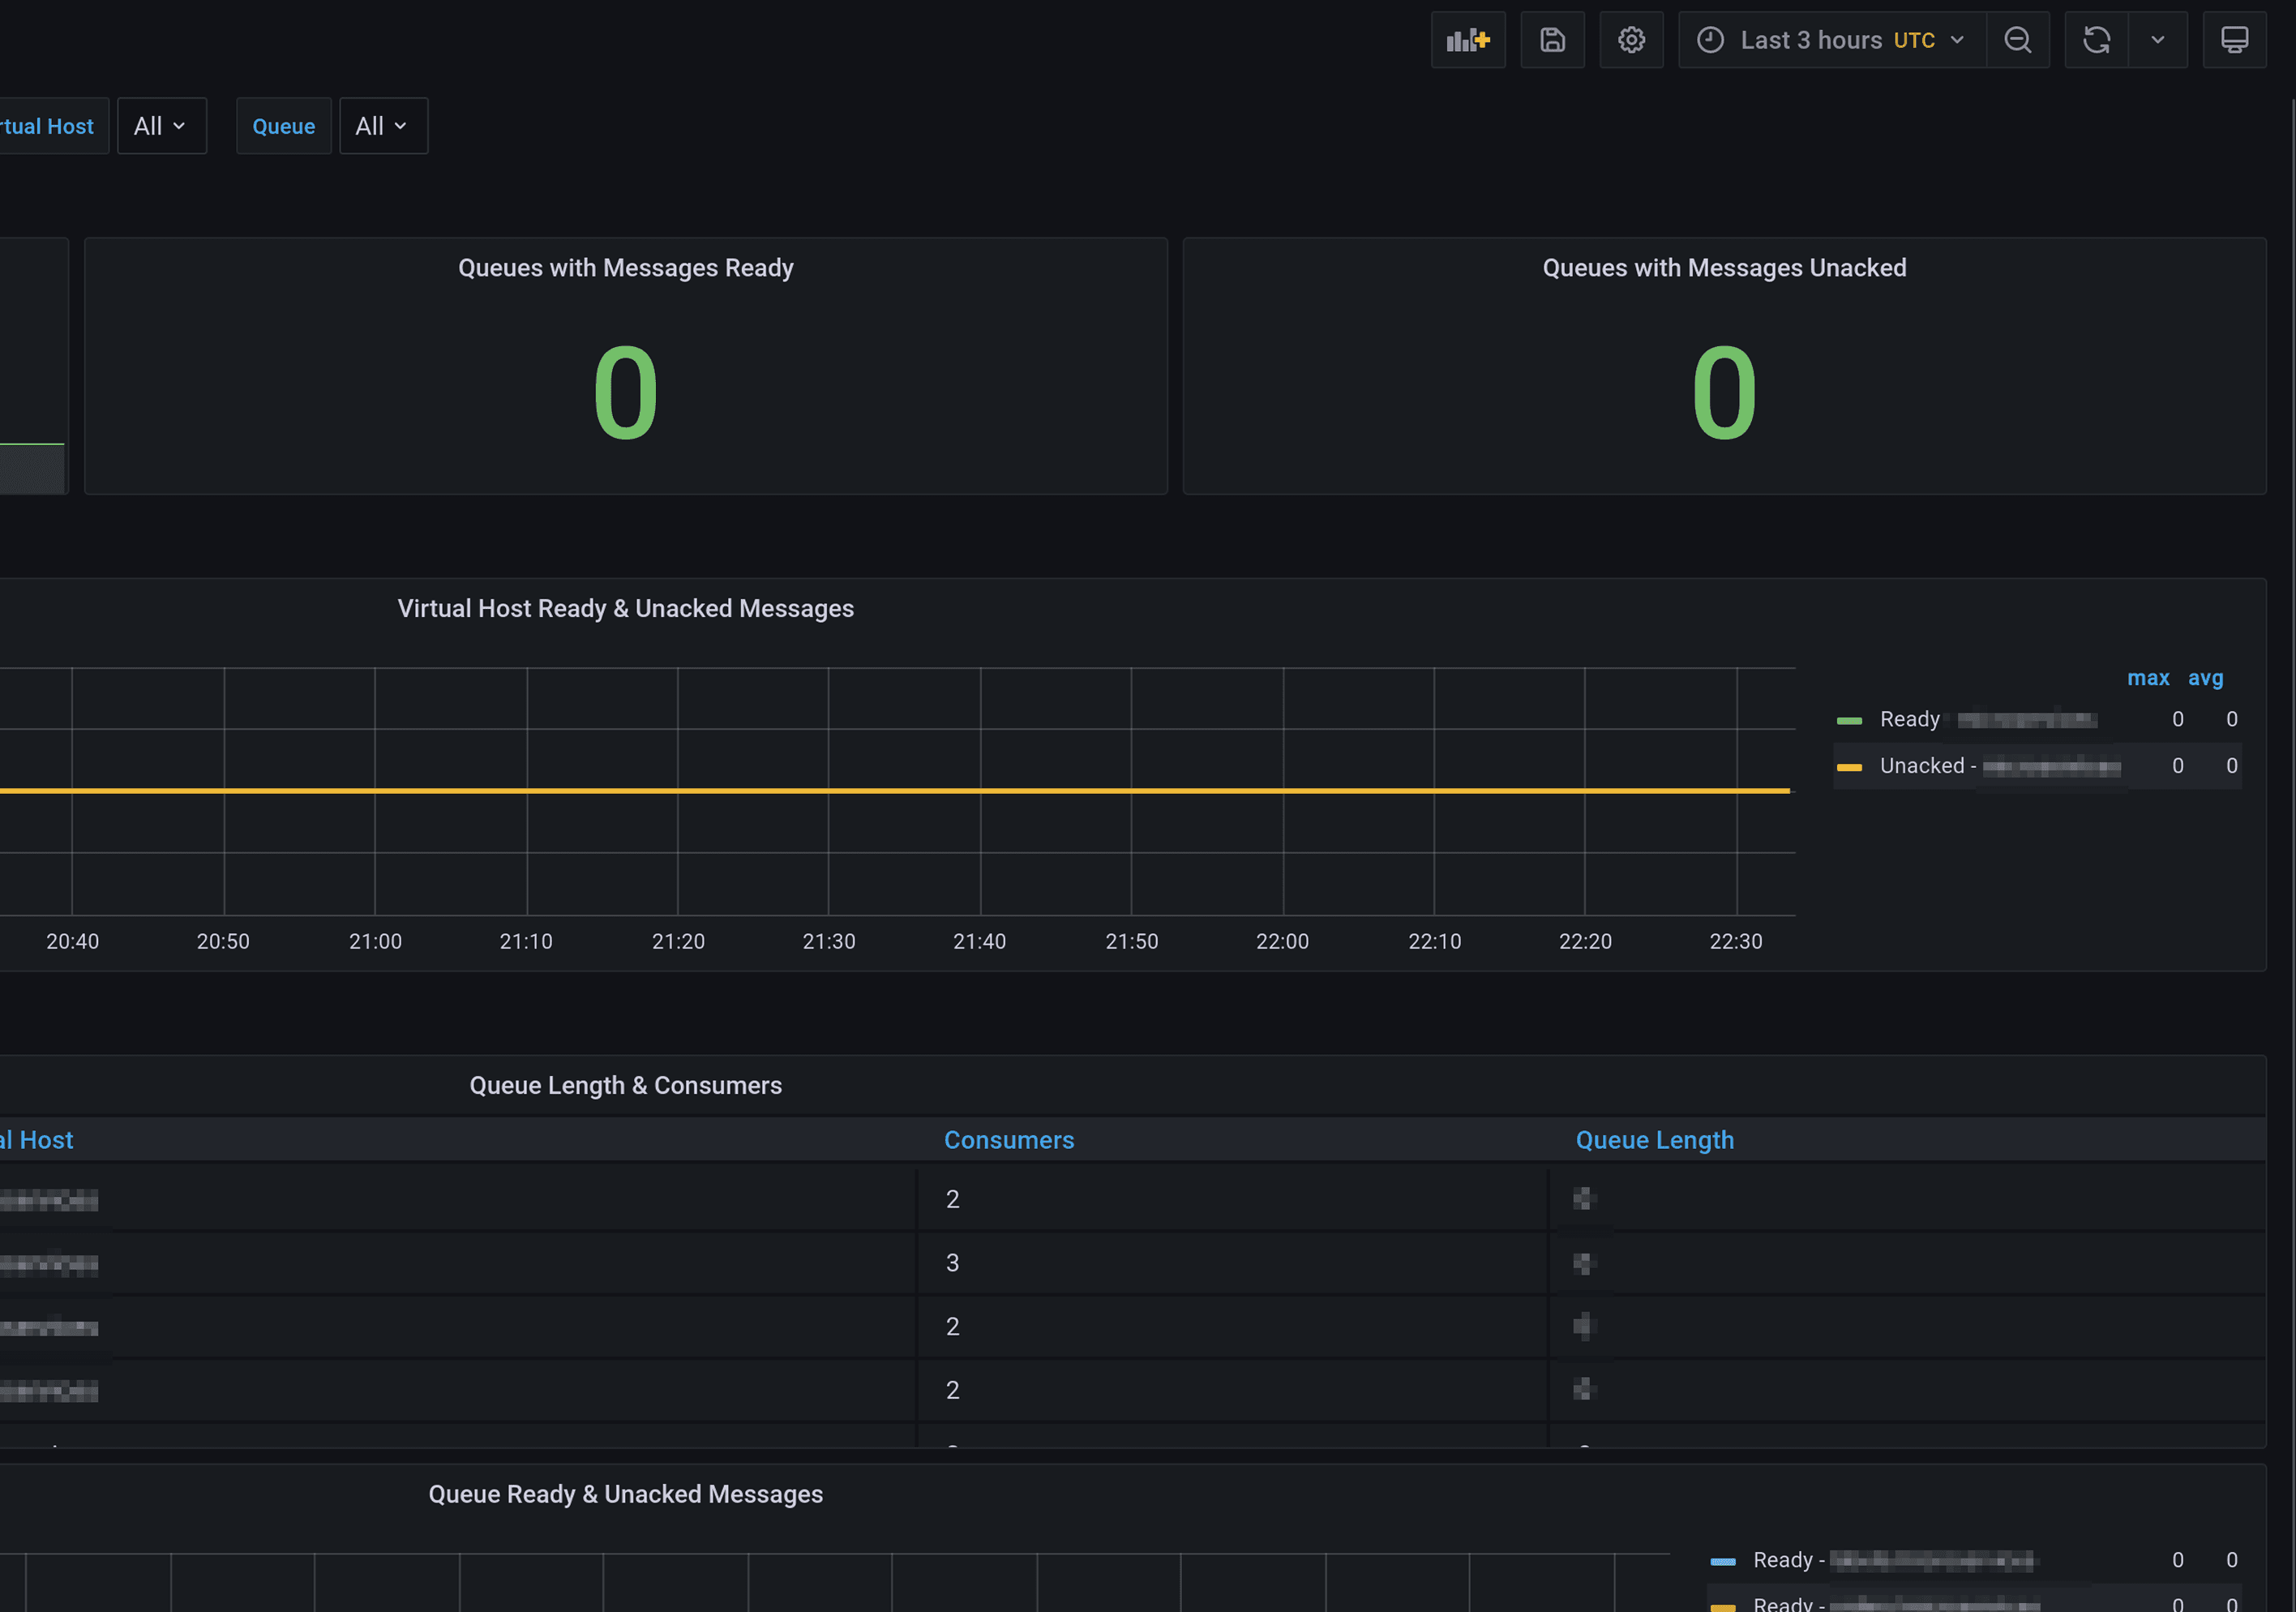
Task: Open the Virtual Host All dropdown
Action: tap(161, 126)
